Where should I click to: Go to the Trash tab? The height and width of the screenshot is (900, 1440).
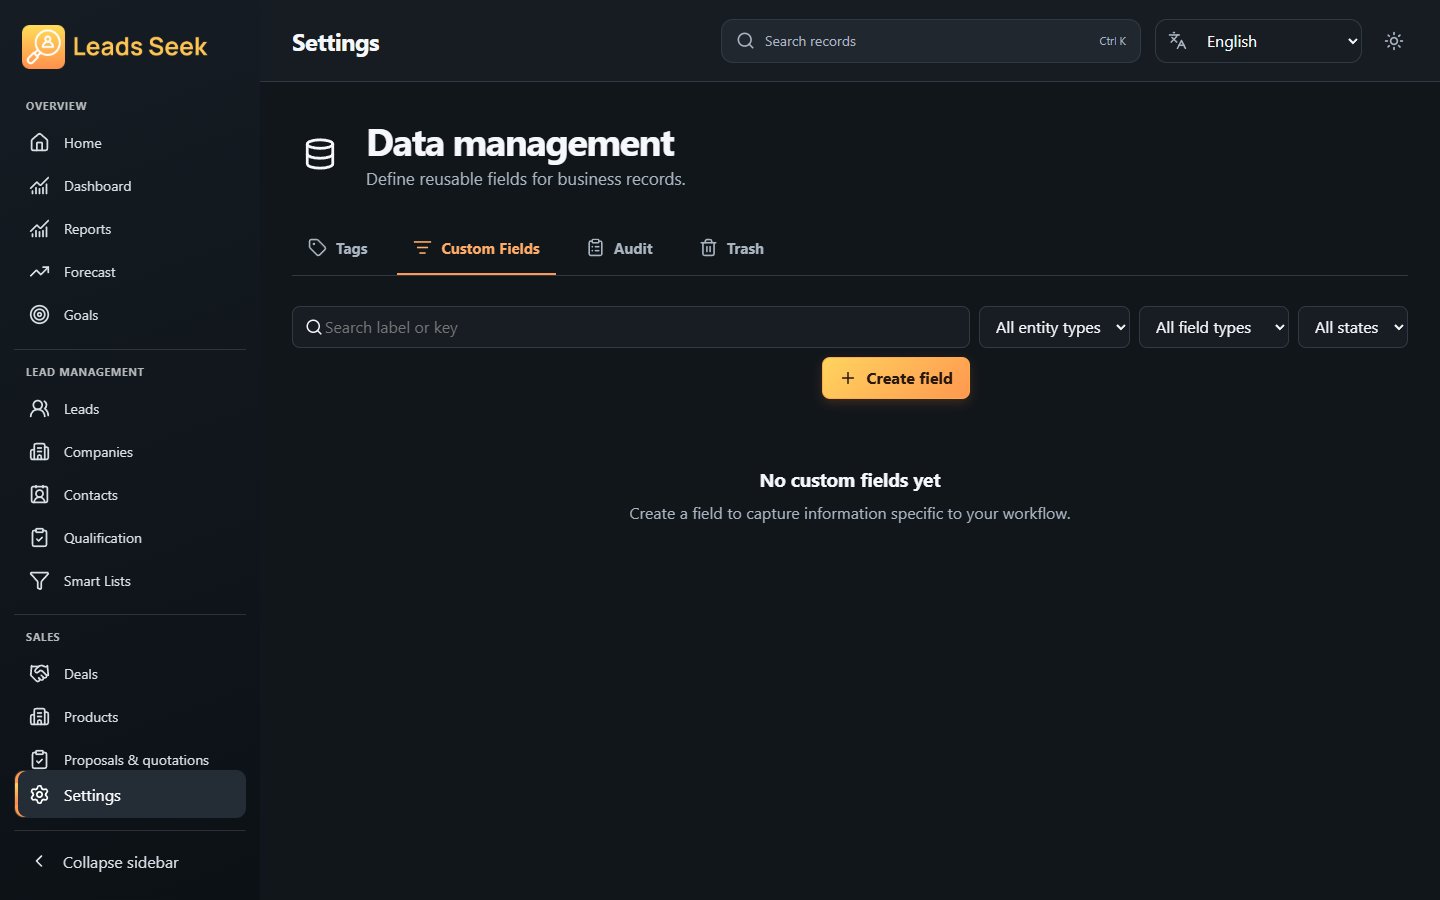(x=732, y=248)
